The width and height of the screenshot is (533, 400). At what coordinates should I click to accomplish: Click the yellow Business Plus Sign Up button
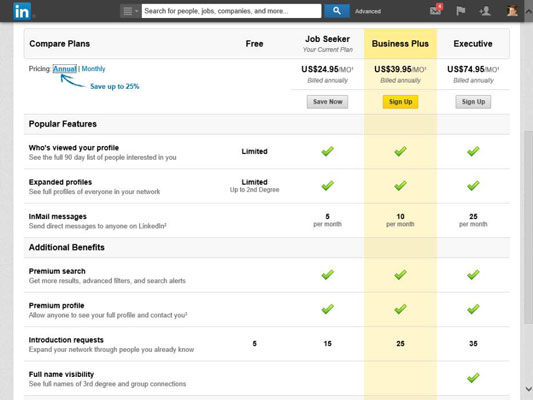(400, 102)
